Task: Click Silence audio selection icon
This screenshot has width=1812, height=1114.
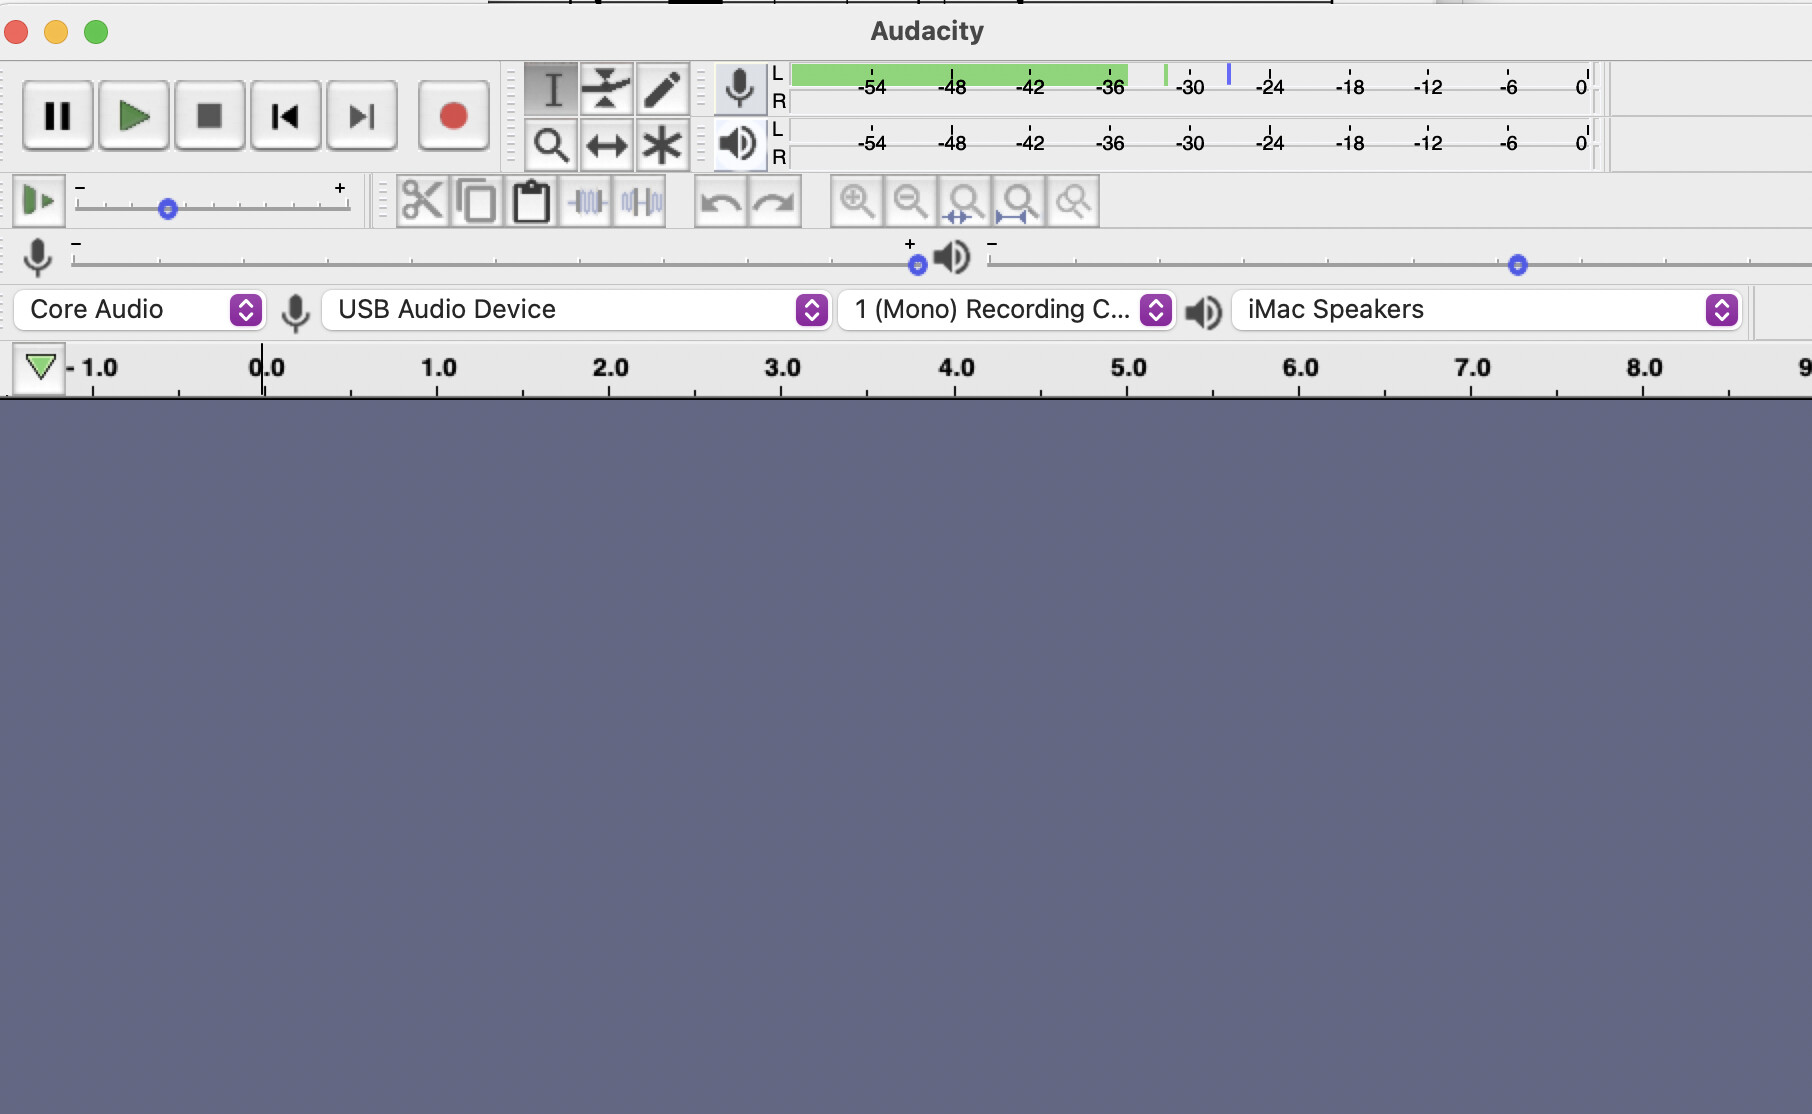Action: 640,201
